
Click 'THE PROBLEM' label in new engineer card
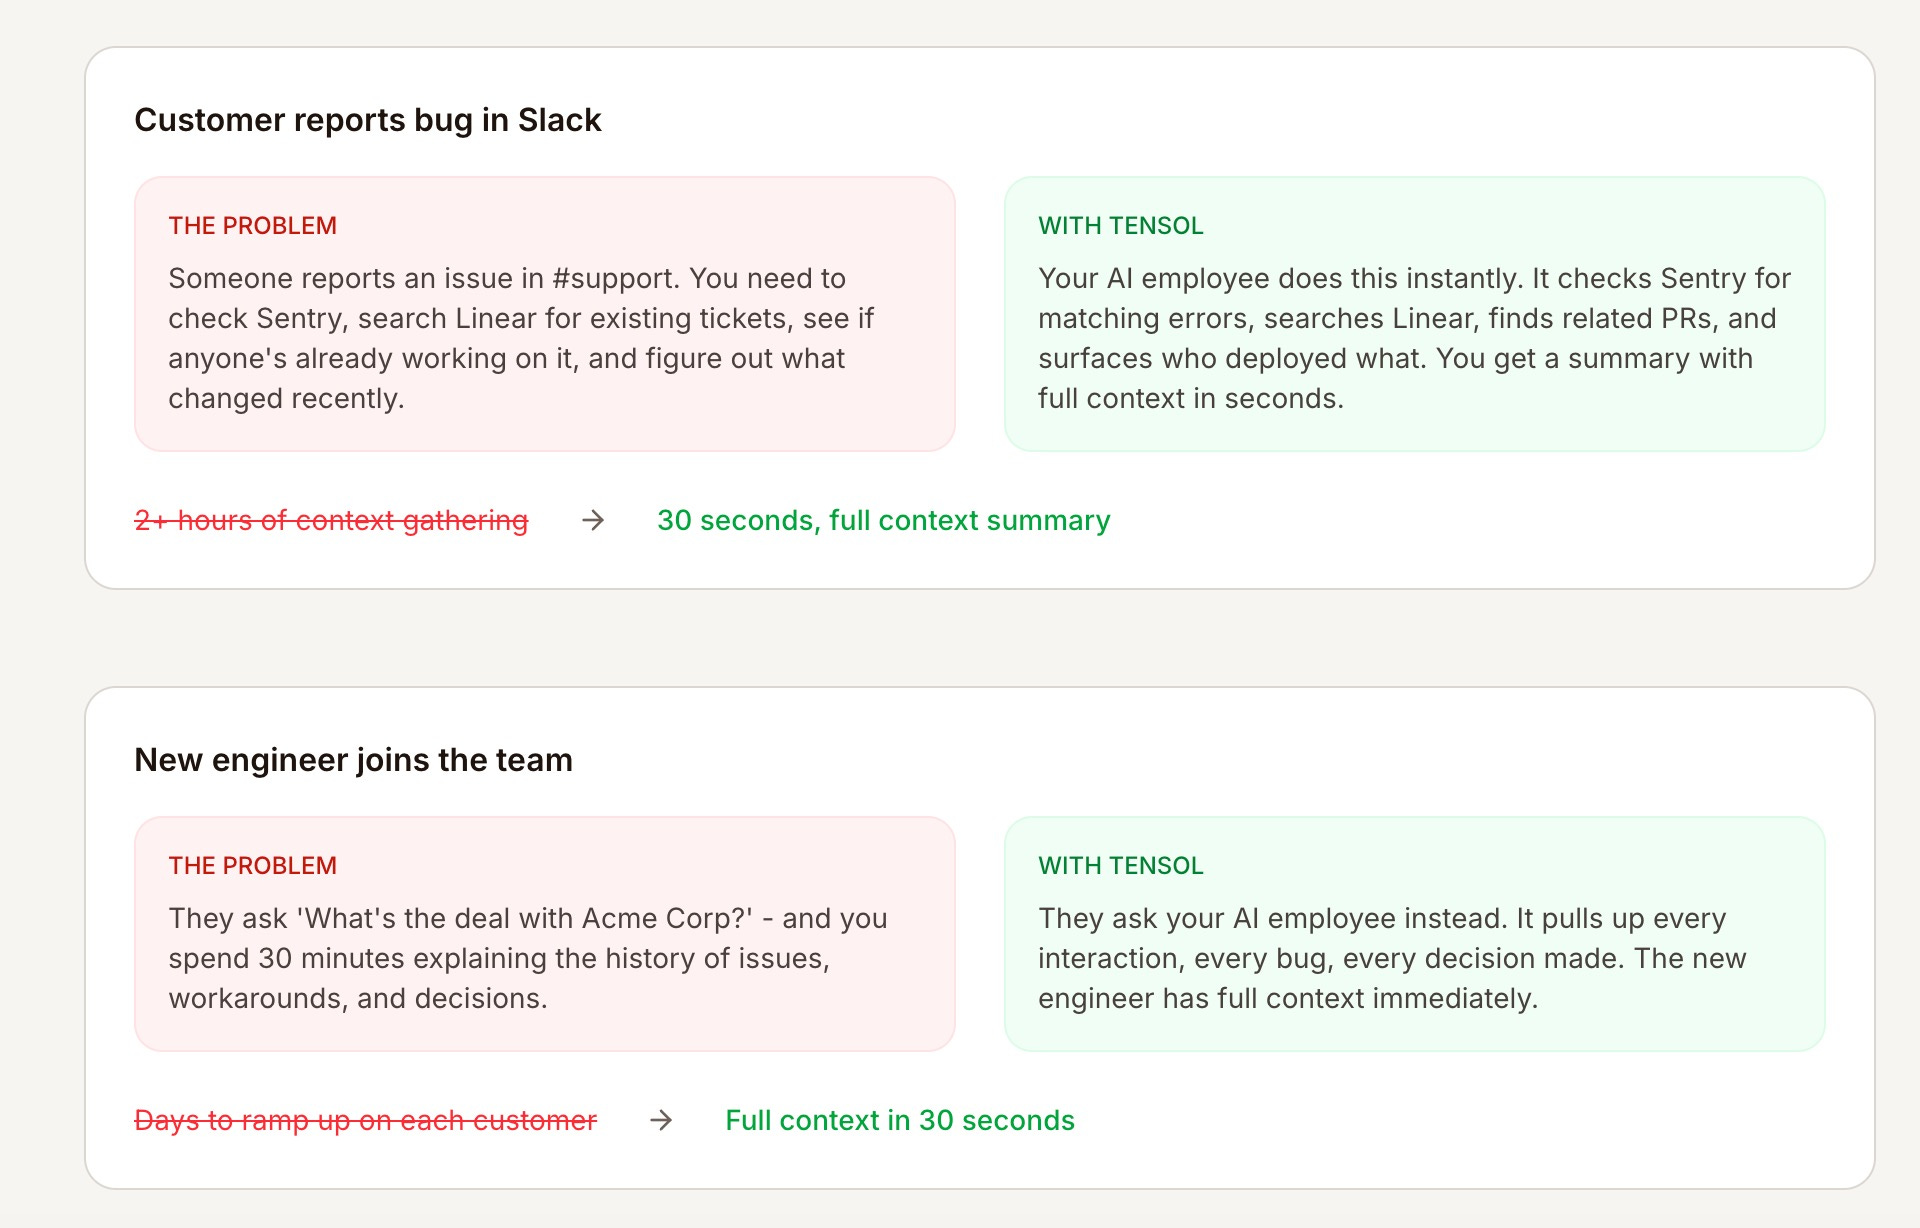pos(252,866)
